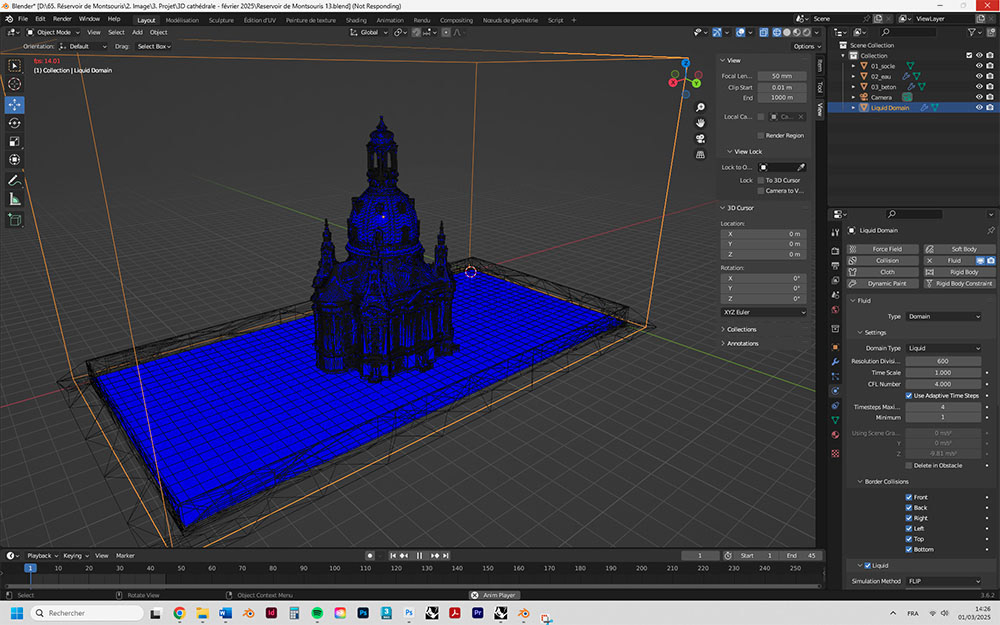Open the Particles properties tab
This screenshot has height=625, width=1000.
click(x=835, y=376)
